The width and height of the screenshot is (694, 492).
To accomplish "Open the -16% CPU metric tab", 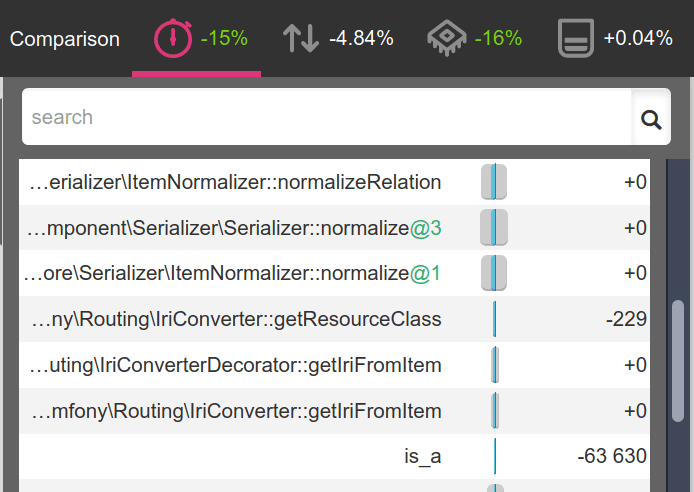I will tap(498, 39).
